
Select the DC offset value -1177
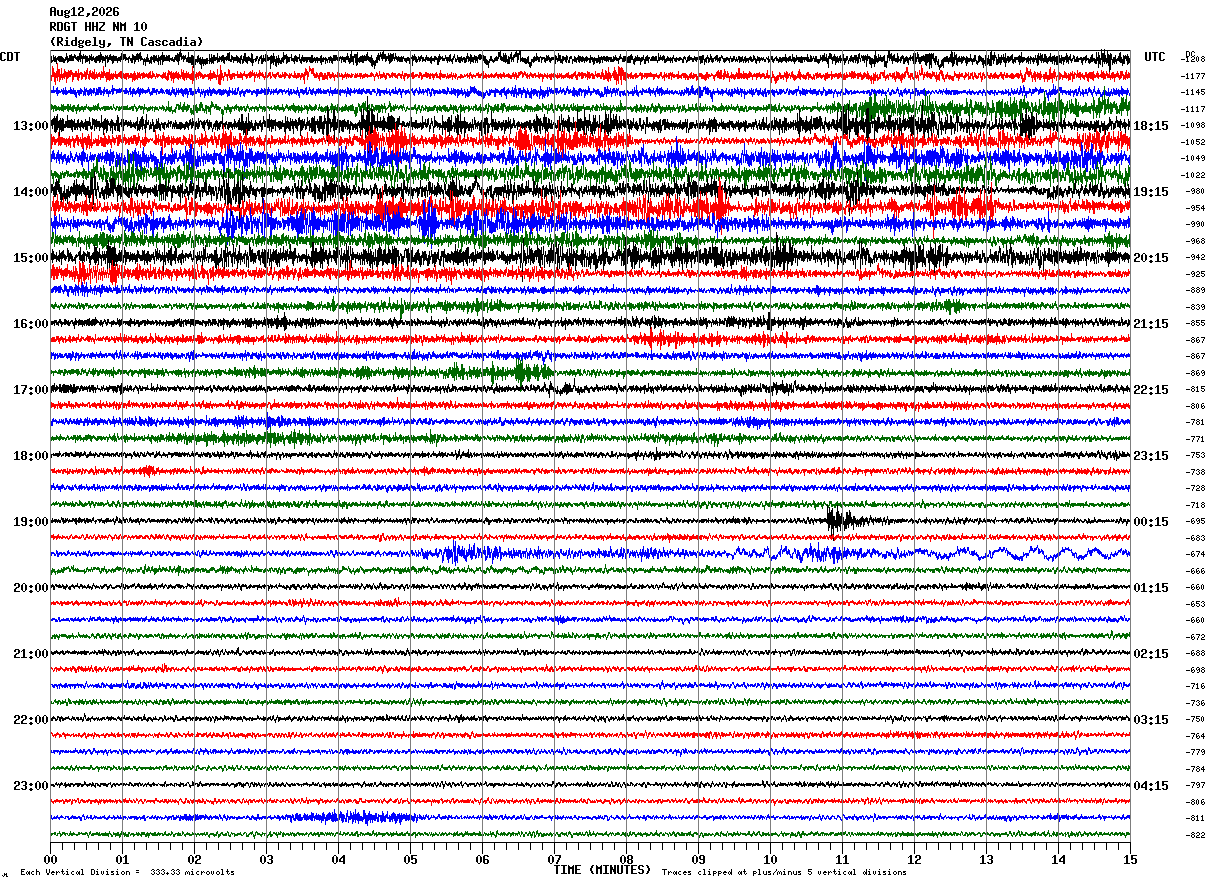pyautogui.click(x=1194, y=76)
